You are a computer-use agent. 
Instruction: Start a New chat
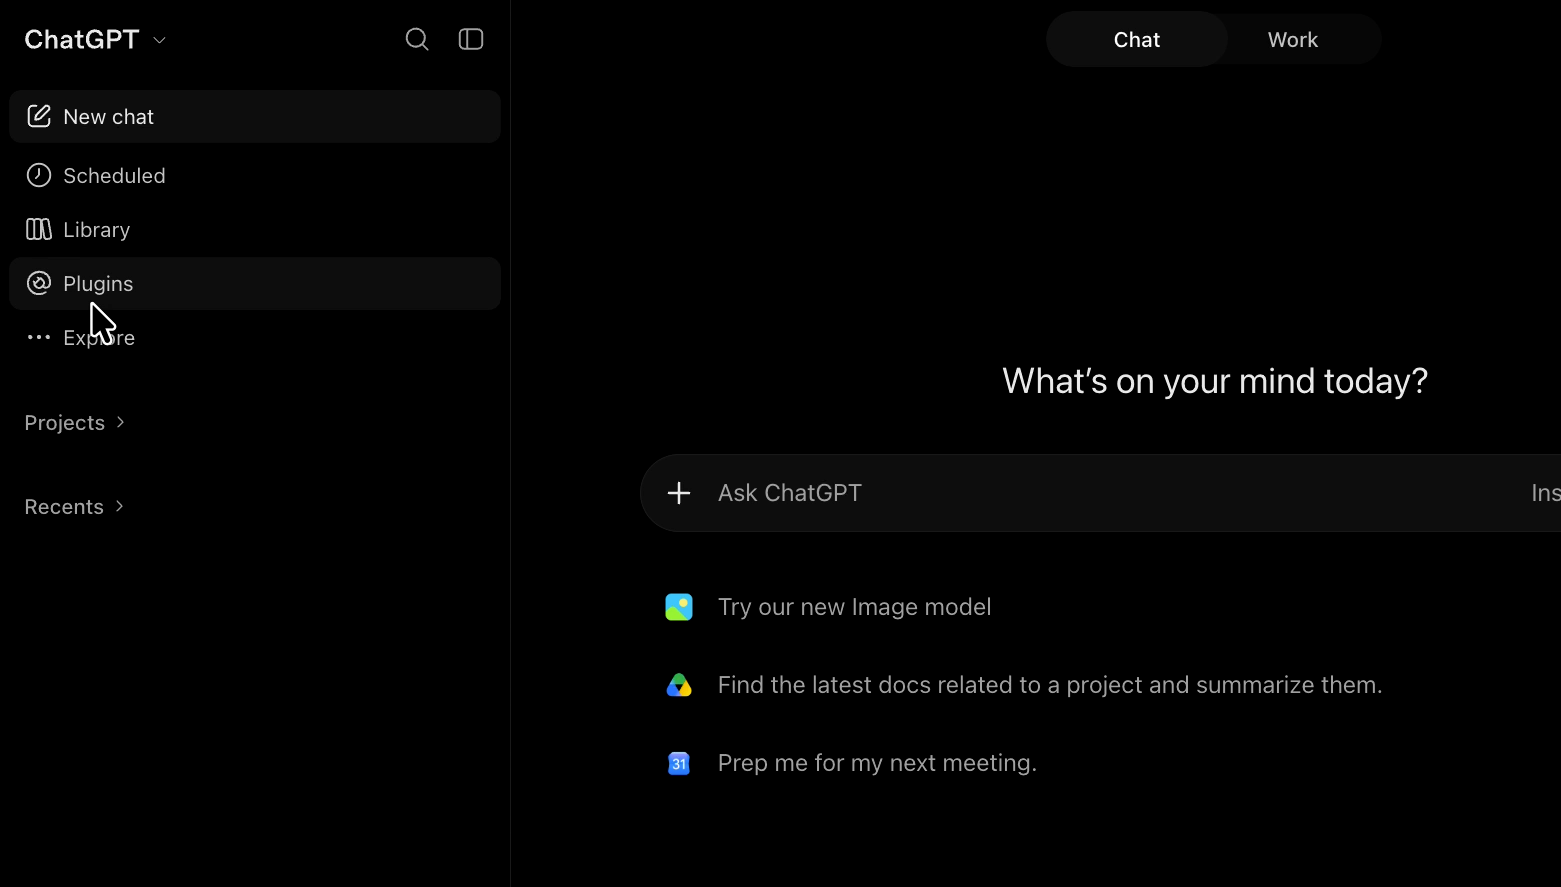pyautogui.click(x=255, y=116)
